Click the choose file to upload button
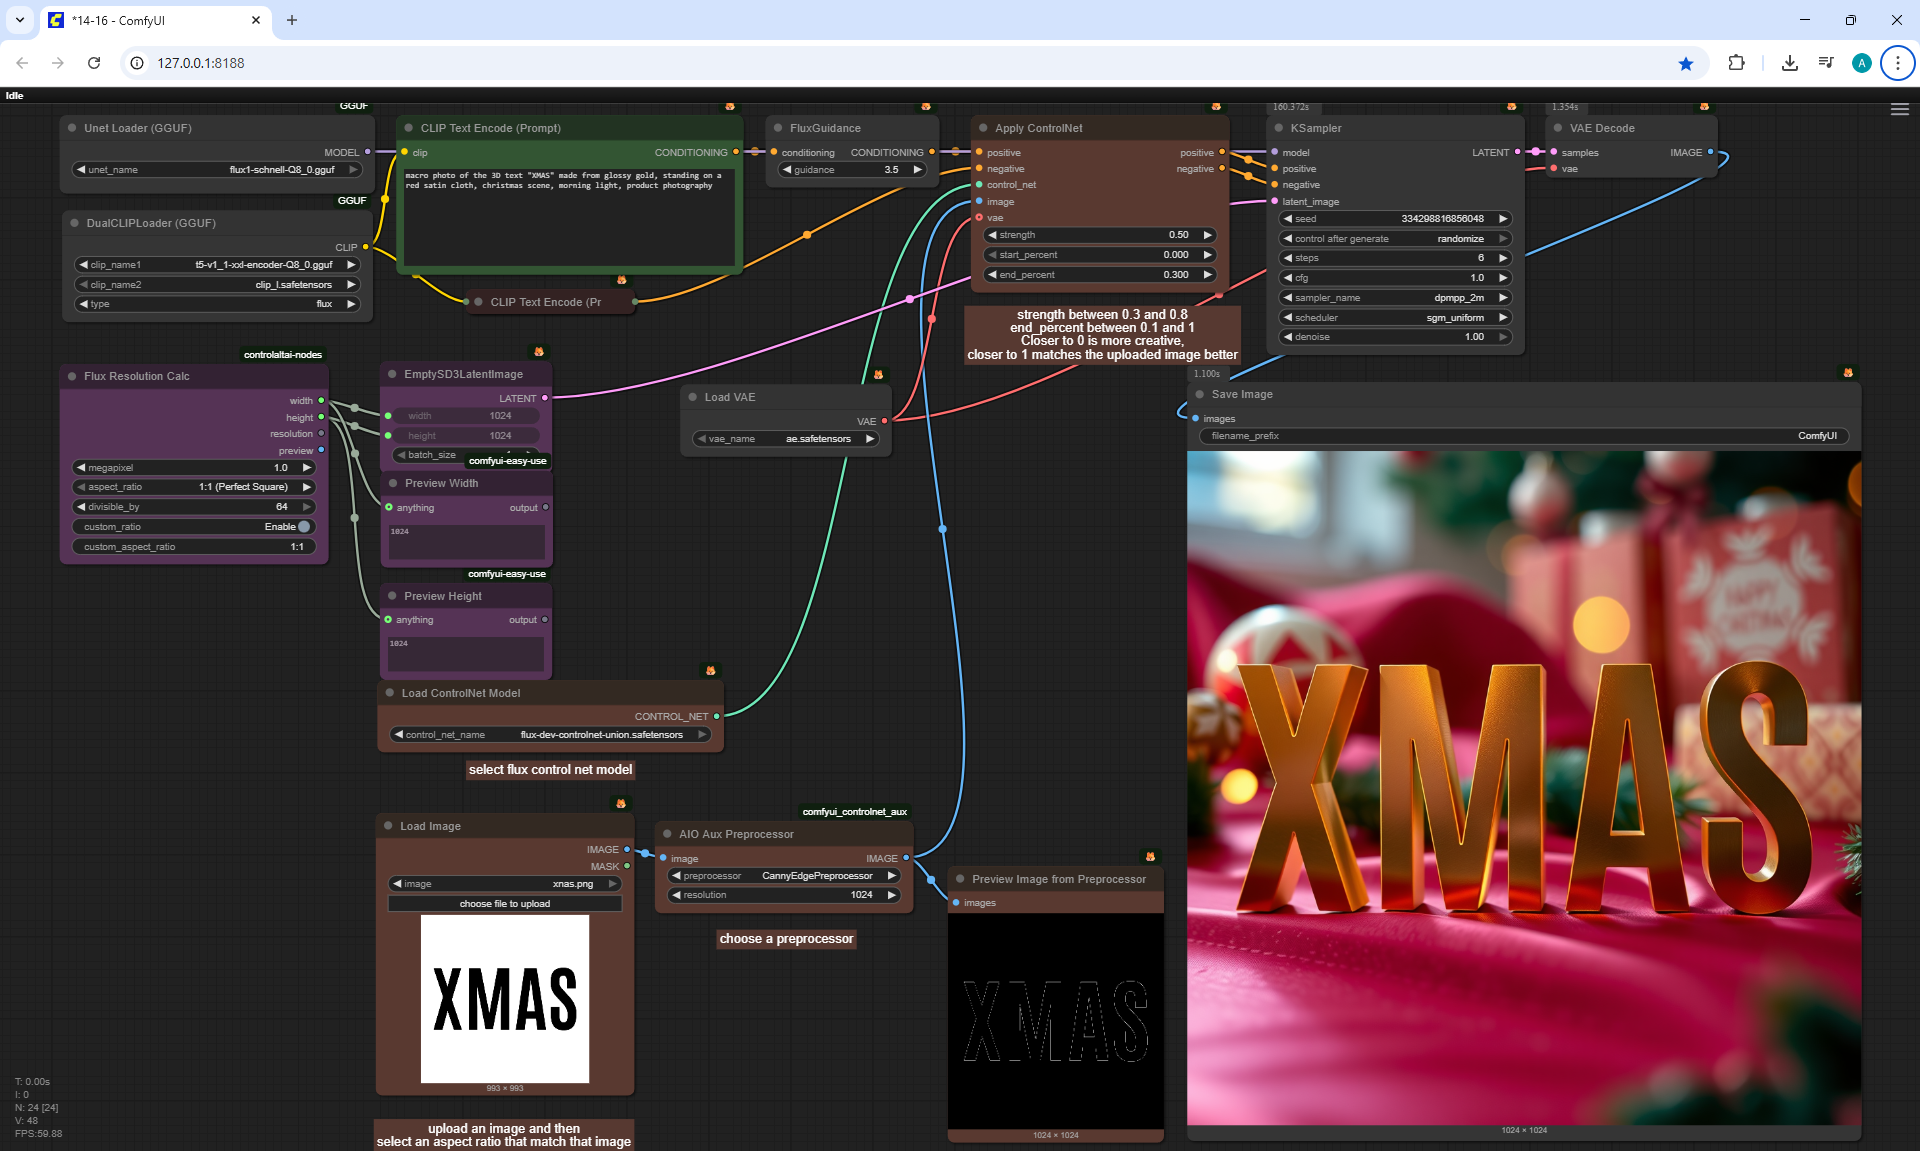Viewport: 1920px width, 1151px height. (504, 904)
